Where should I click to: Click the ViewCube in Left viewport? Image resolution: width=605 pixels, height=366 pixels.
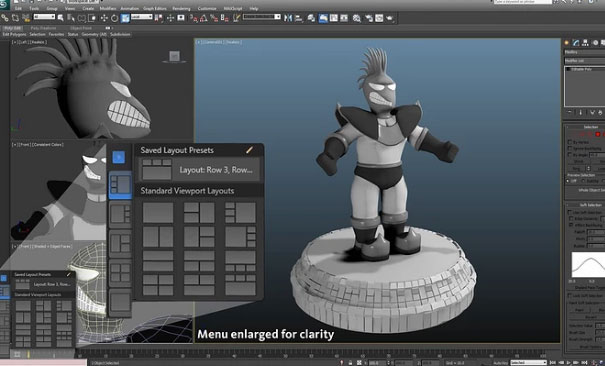(174, 57)
